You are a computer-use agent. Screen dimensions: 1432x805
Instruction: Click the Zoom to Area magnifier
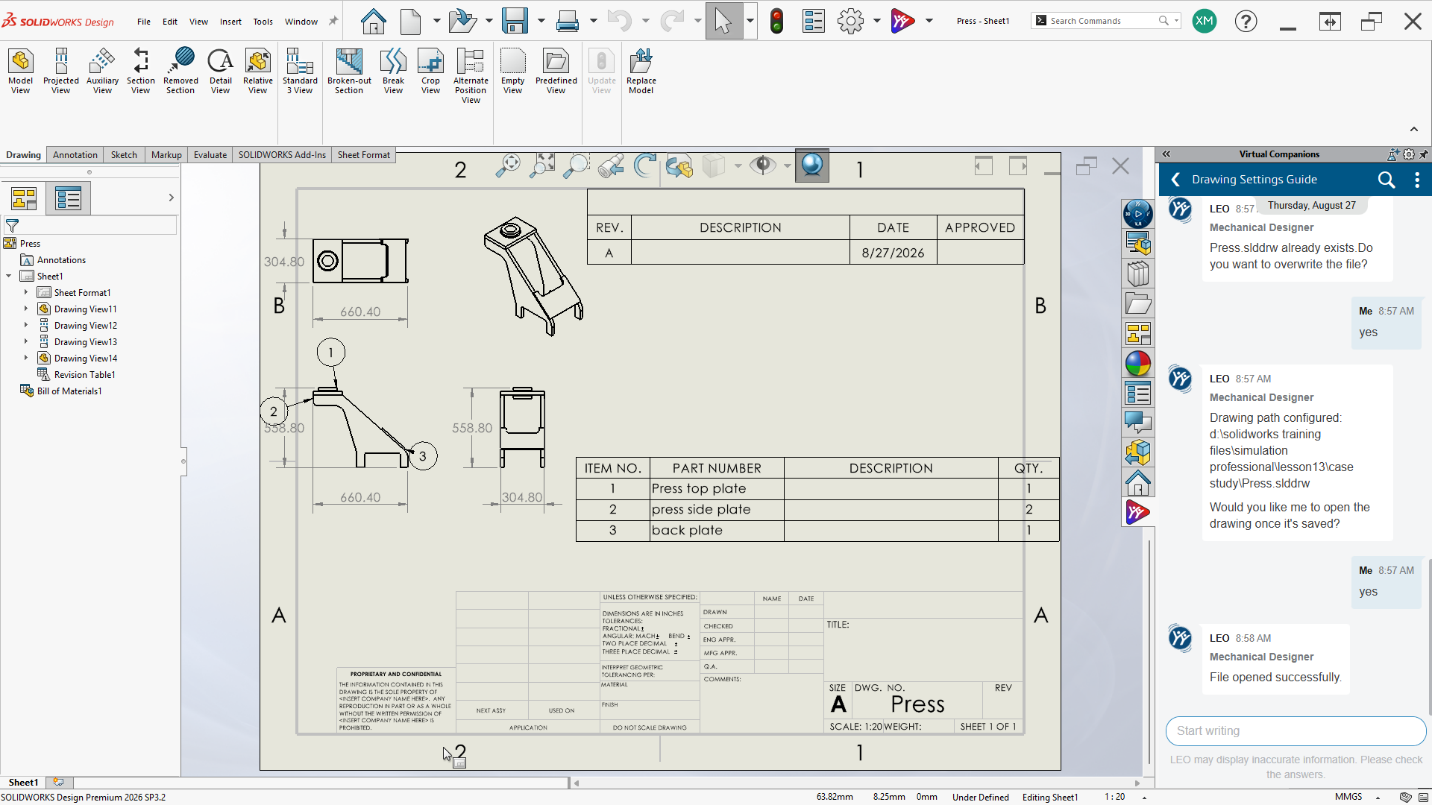click(577, 165)
